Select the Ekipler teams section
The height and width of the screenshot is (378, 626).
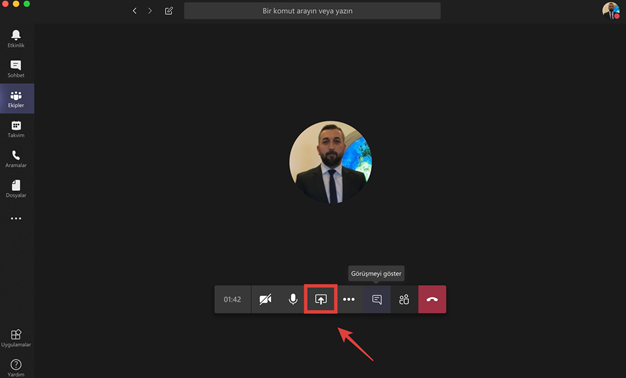click(x=16, y=99)
